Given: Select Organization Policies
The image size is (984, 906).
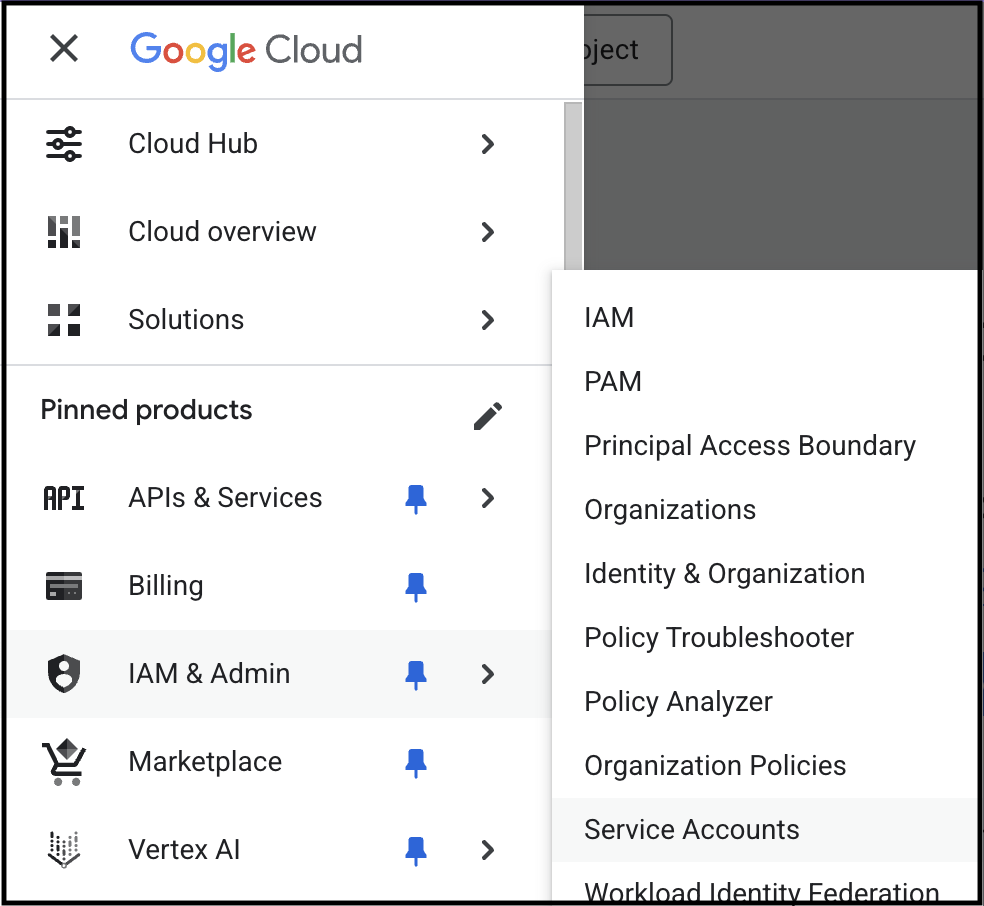Looking at the screenshot, I should coord(764,765).
